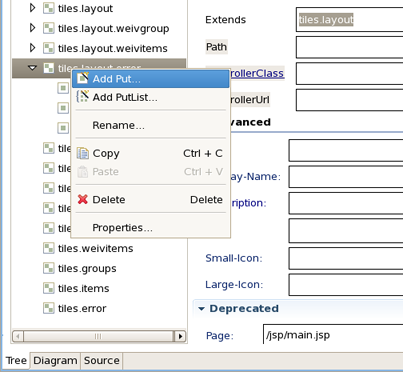Click the Large-Icon label
Viewport: 403px width, 372px height.
point(234,285)
